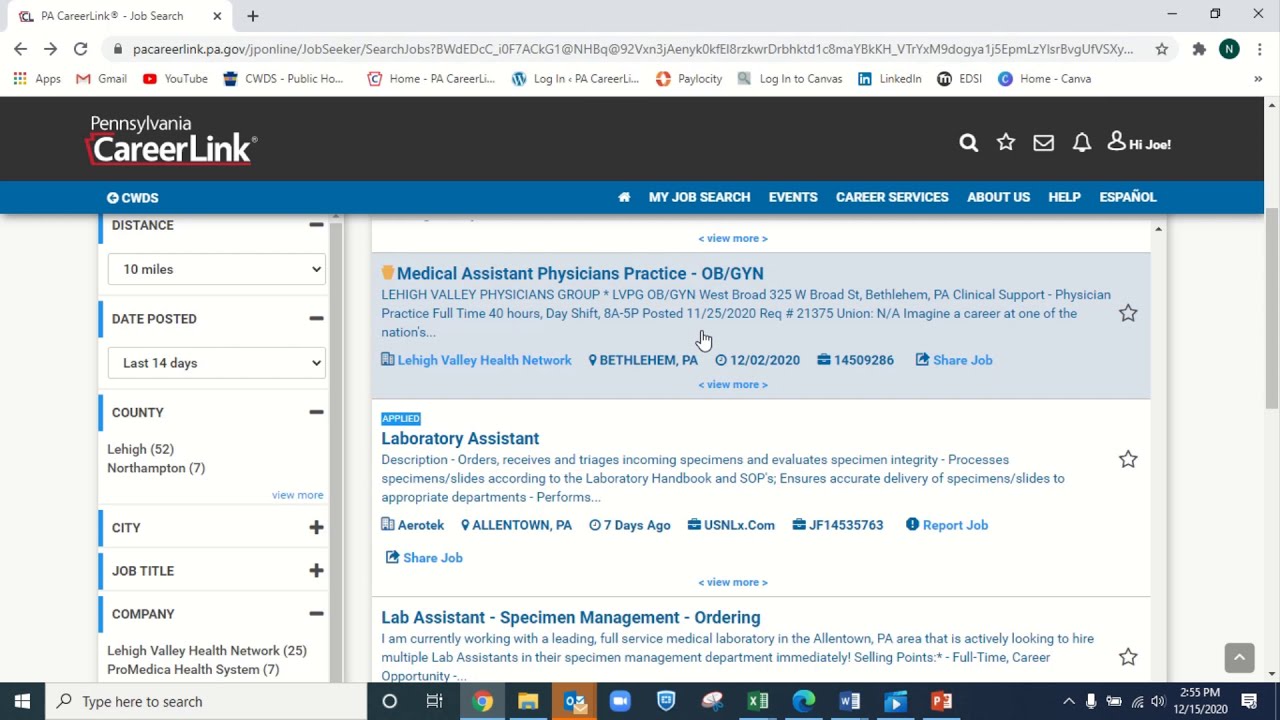Open the LinkedIn bookmark
Viewport: 1280px width, 720px height.
click(889, 78)
